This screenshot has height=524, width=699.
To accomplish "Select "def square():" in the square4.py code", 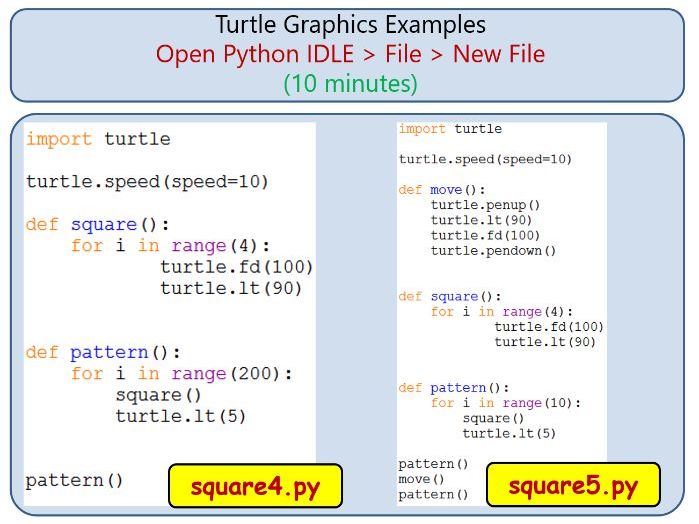I will click(97, 224).
